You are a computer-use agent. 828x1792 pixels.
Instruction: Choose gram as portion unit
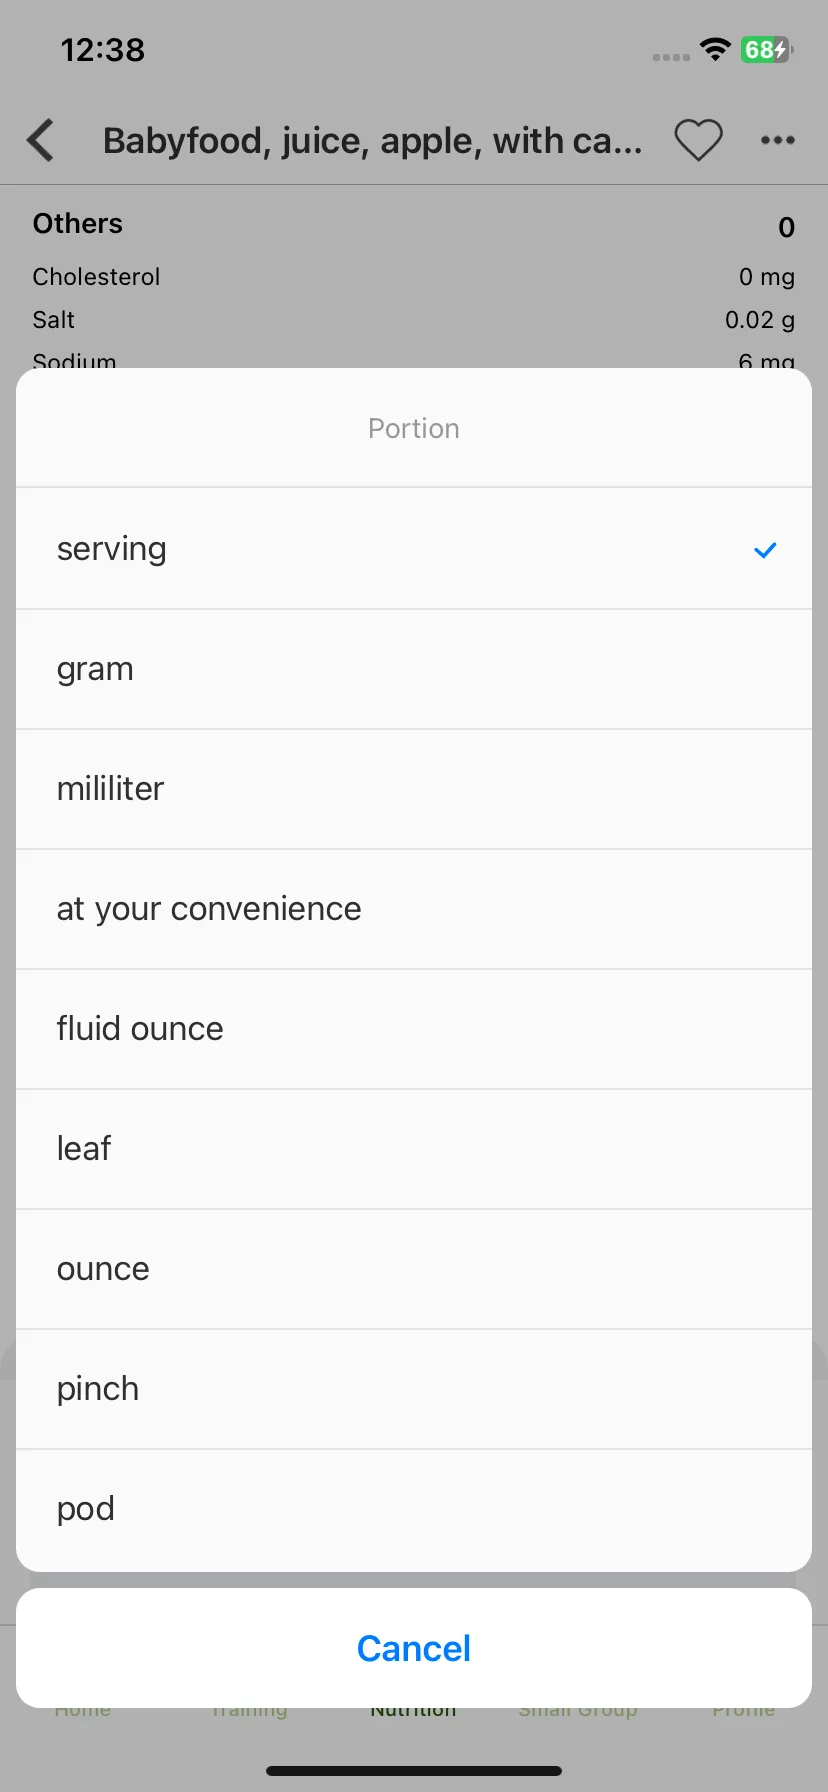(x=414, y=669)
